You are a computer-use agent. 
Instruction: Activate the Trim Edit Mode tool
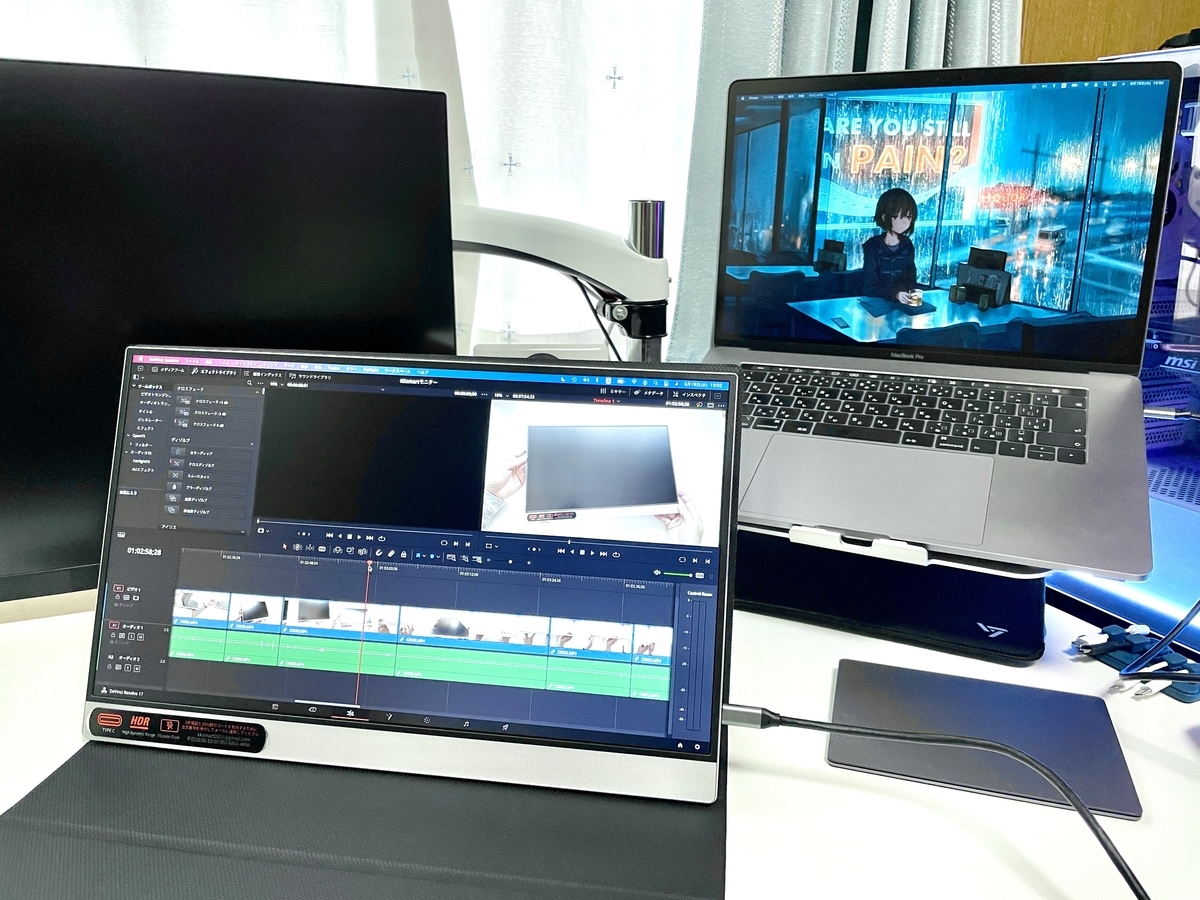point(298,547)
